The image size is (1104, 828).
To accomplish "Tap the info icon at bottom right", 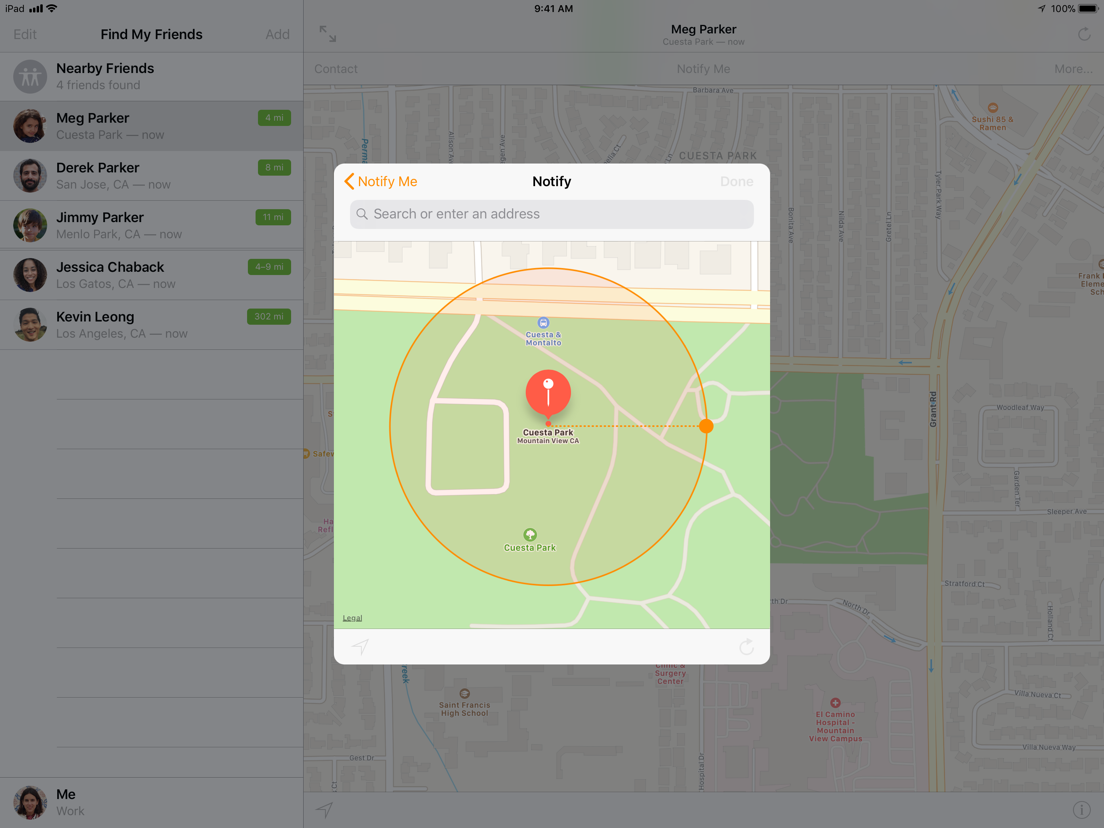I will (1081, 810).
